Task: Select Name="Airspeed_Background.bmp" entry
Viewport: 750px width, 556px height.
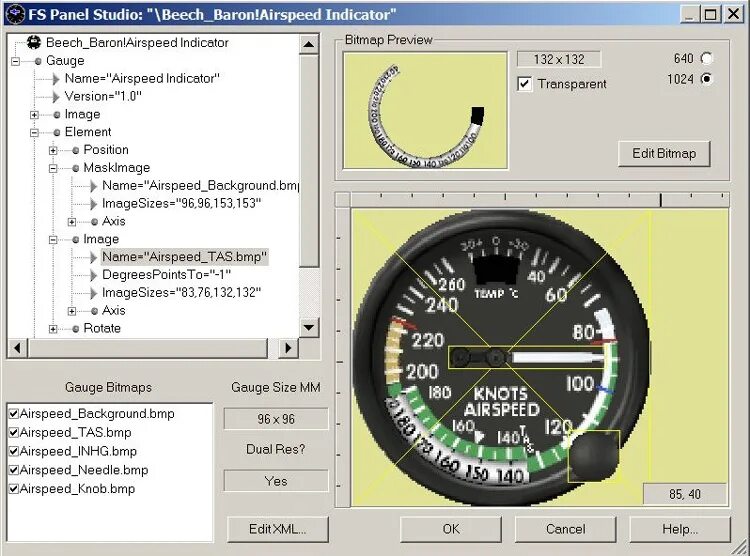Action: click(x=200, y=186)
